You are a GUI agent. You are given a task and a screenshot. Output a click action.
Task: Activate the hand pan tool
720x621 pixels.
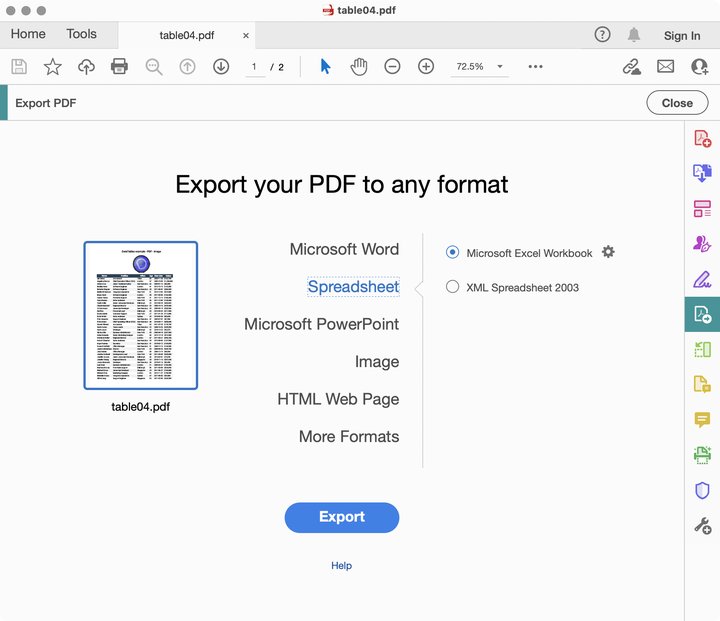tap(359, 67)
